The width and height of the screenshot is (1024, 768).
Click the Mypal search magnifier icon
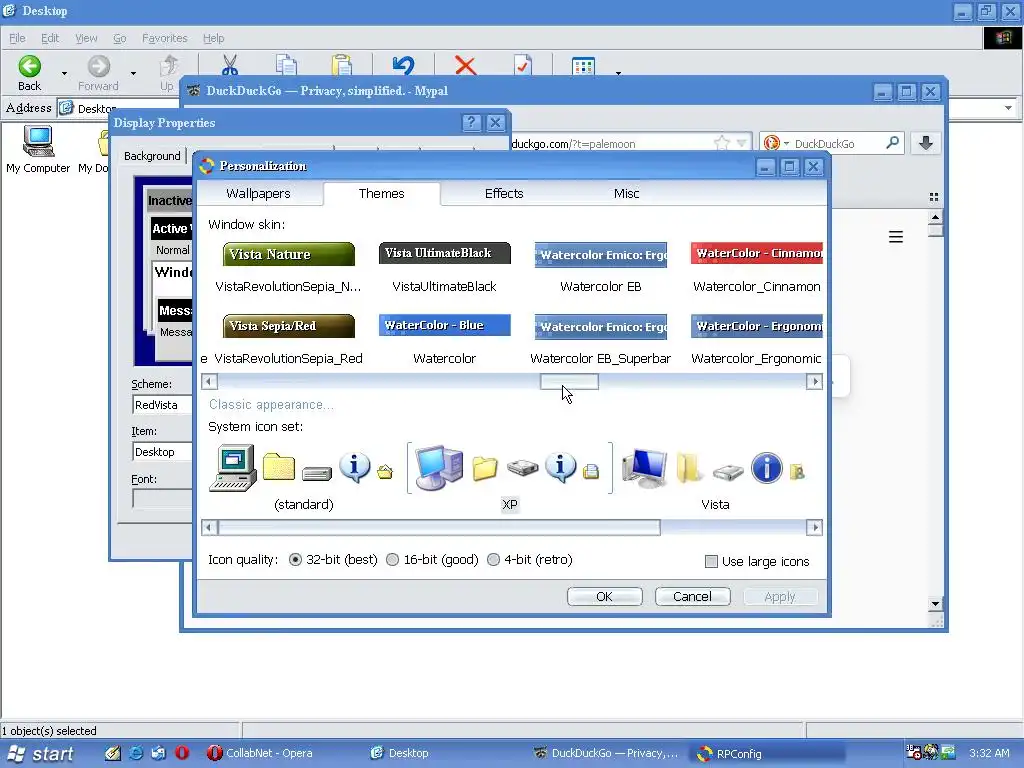pos(893,143)
